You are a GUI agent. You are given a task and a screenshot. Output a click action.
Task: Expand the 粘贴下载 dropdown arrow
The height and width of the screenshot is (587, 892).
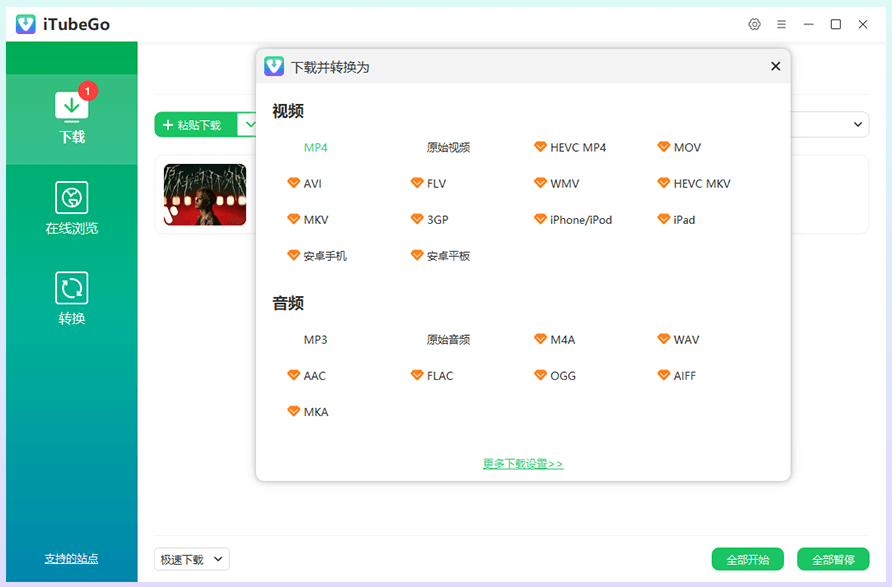click(249, 125)
